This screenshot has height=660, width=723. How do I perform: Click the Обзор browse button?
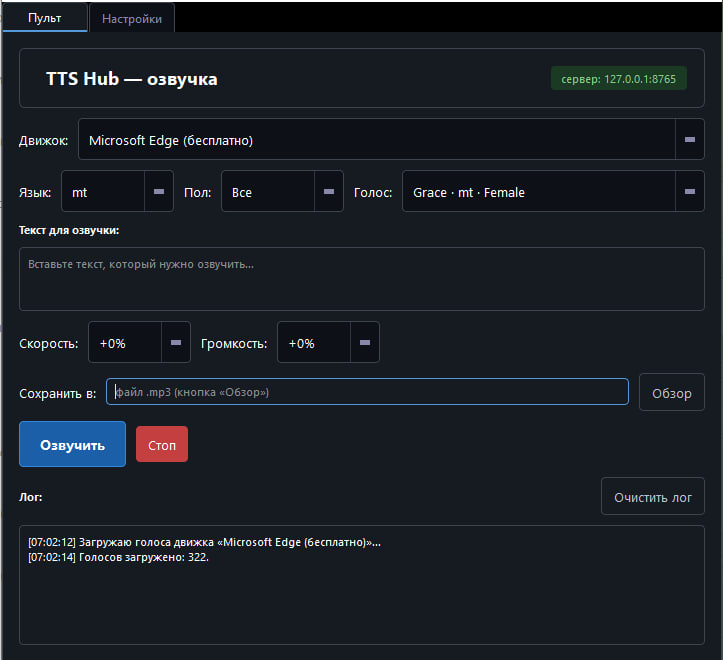671,392
